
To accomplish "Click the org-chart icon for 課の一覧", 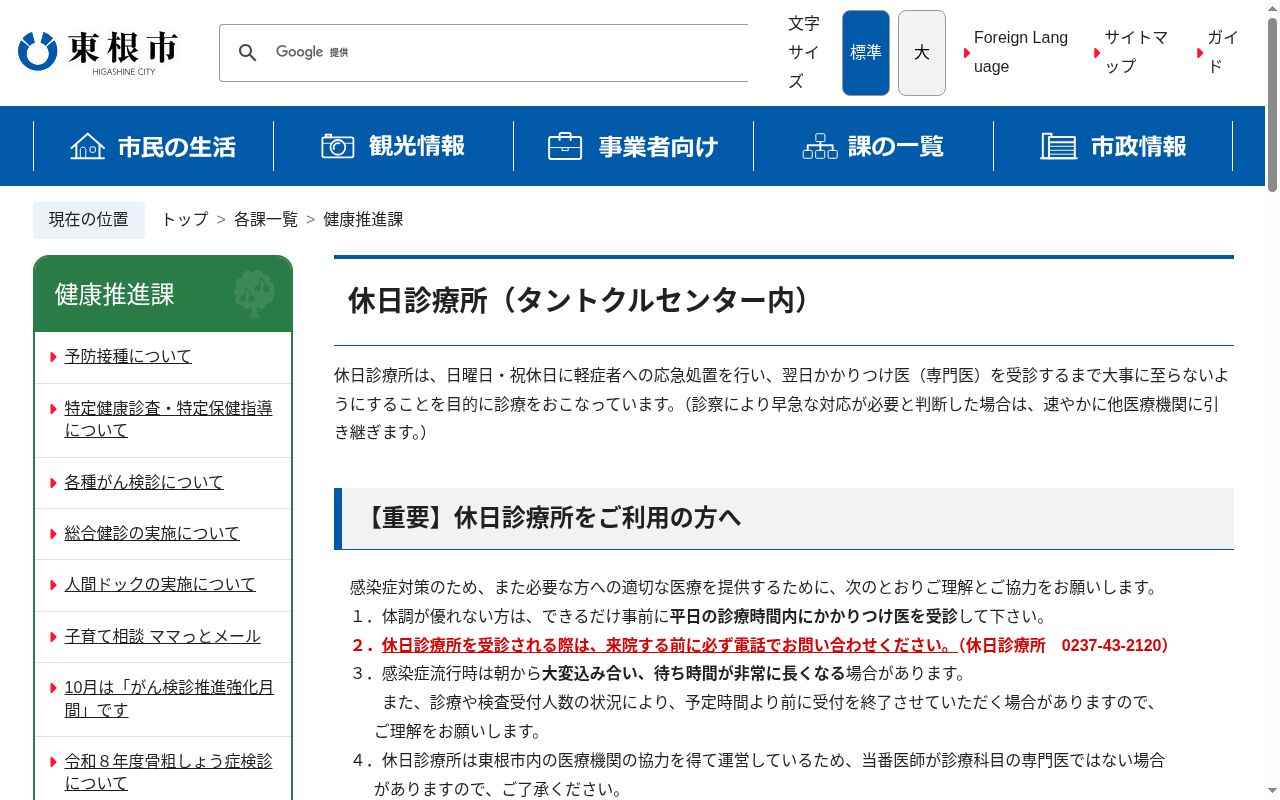I will (x=820, y=146).
